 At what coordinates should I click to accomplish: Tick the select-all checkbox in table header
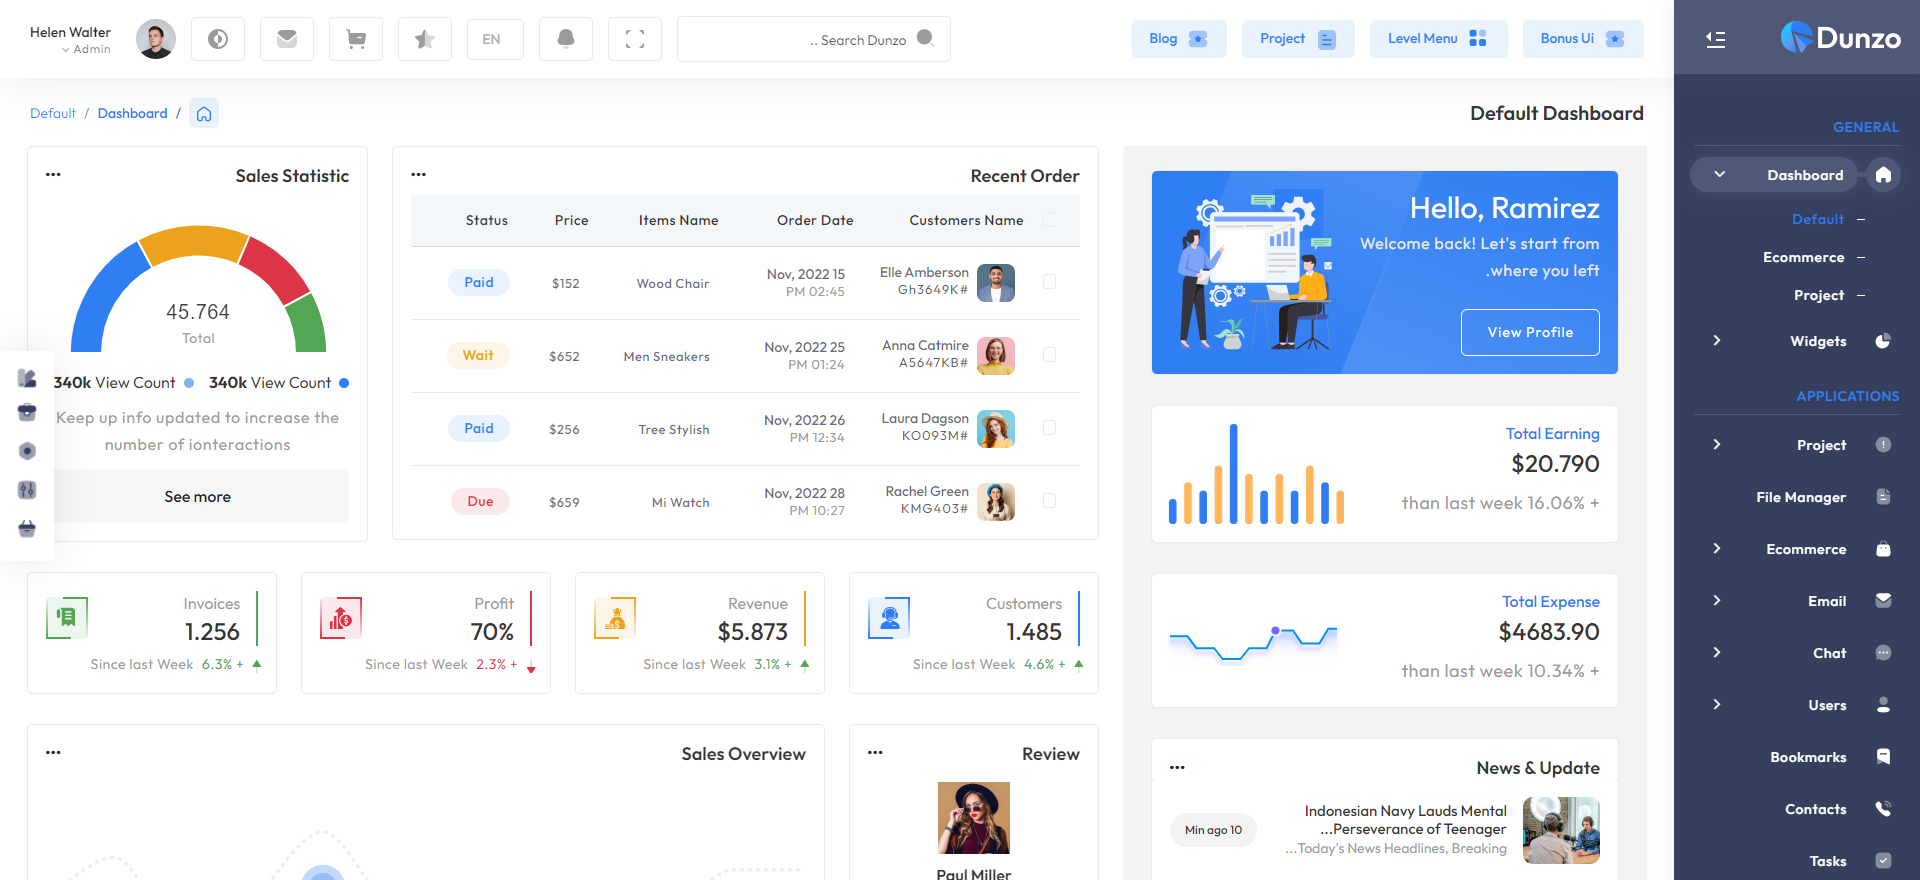point(1049,220)
